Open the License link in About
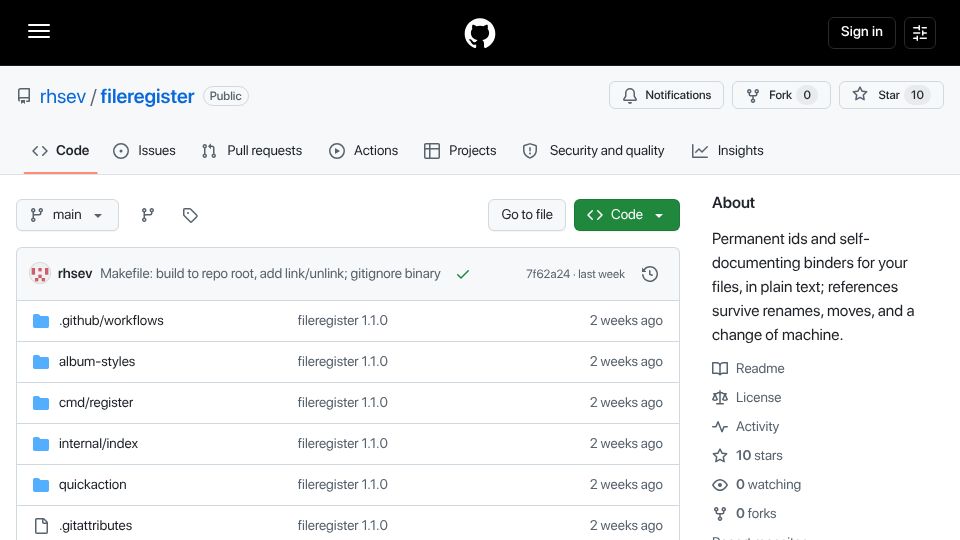The width and height of the screenshot is (960, 540). pyautogui.click(x=746, y=397)
